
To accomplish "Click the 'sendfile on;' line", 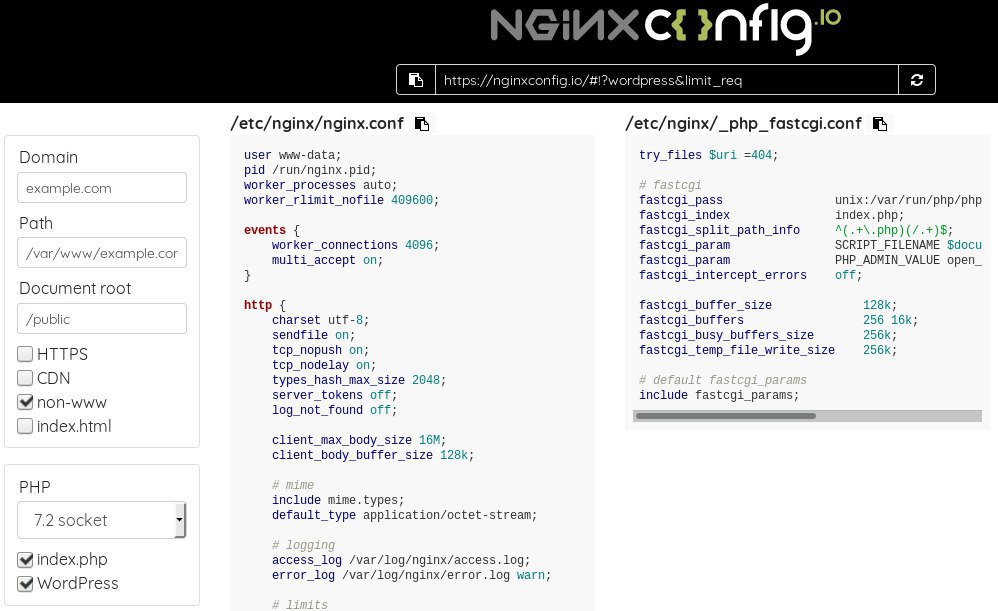I will [x=313, y=335].
